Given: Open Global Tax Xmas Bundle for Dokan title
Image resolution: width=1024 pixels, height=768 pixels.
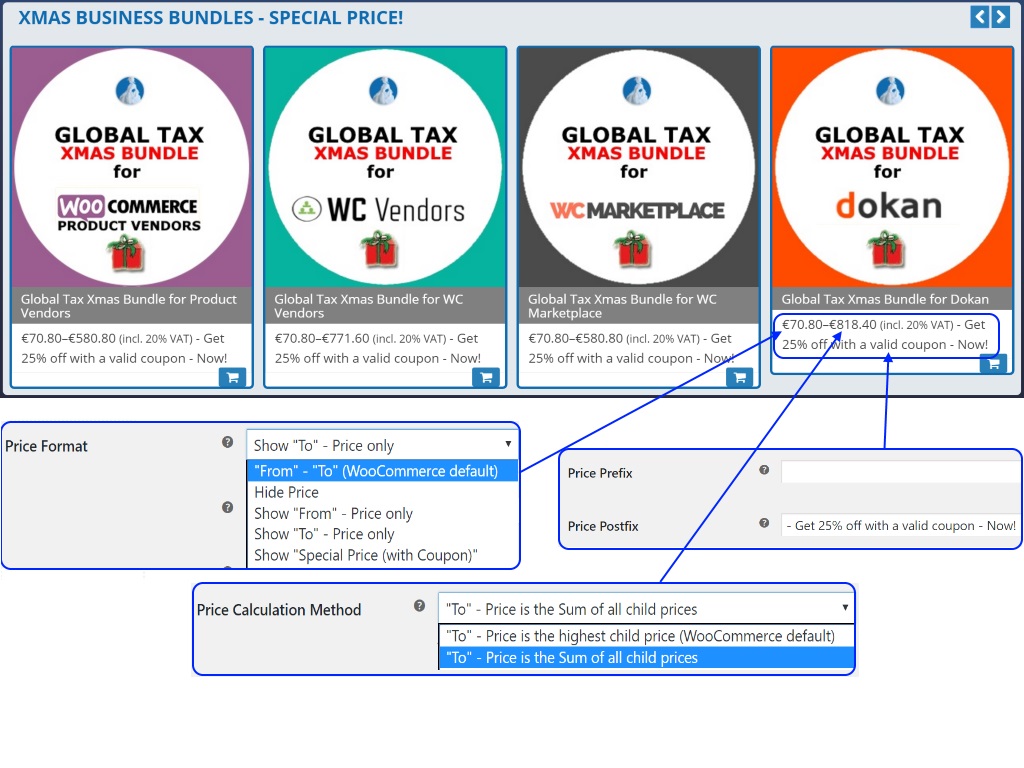Looking at the screenshot, I should [885, 299].
